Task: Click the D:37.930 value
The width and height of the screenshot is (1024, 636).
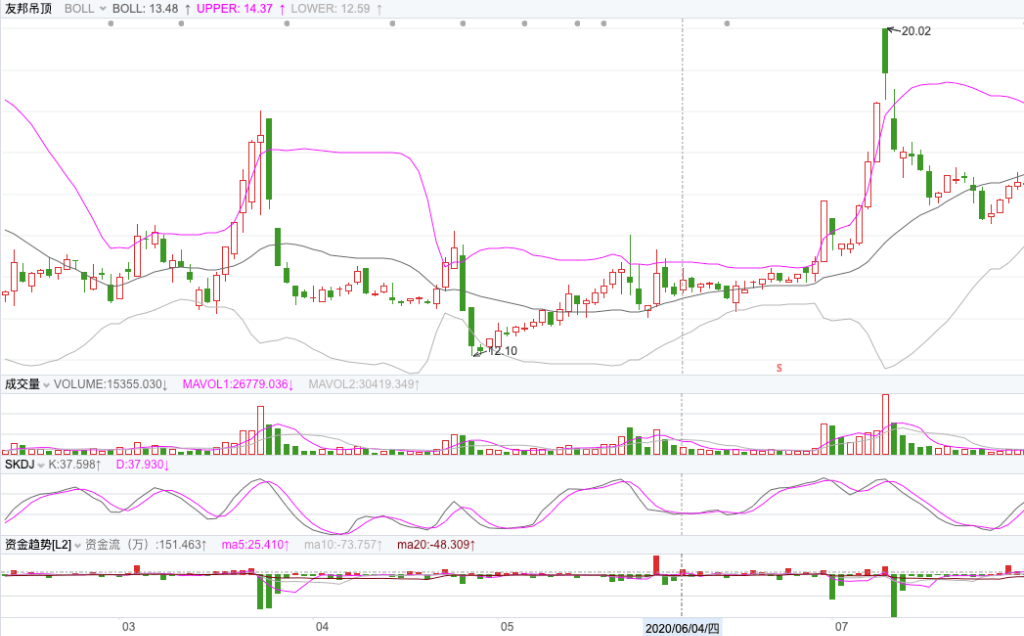Action: 140,465
